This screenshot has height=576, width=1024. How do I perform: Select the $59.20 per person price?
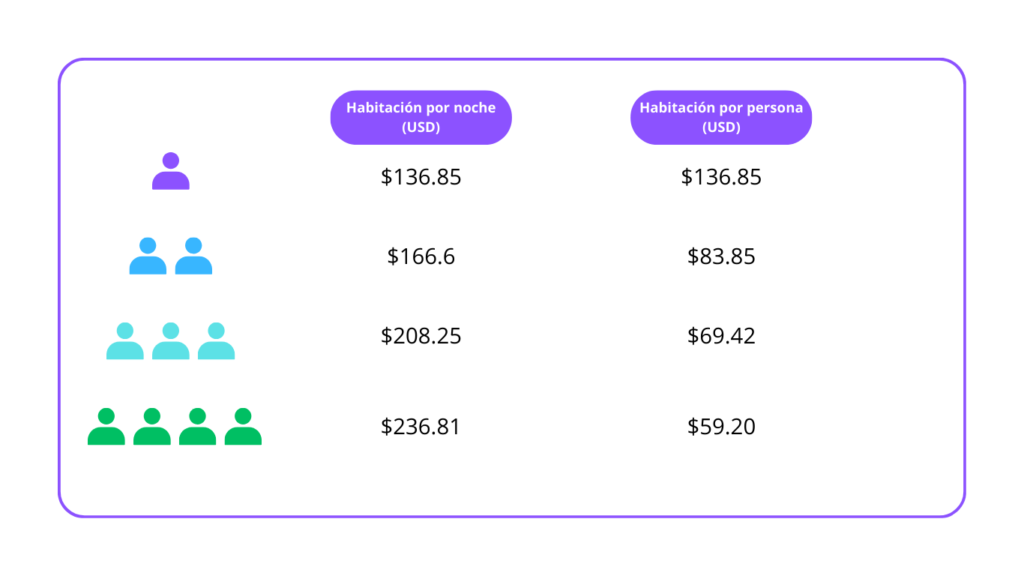pyautogui.click(x=721, y=427)
